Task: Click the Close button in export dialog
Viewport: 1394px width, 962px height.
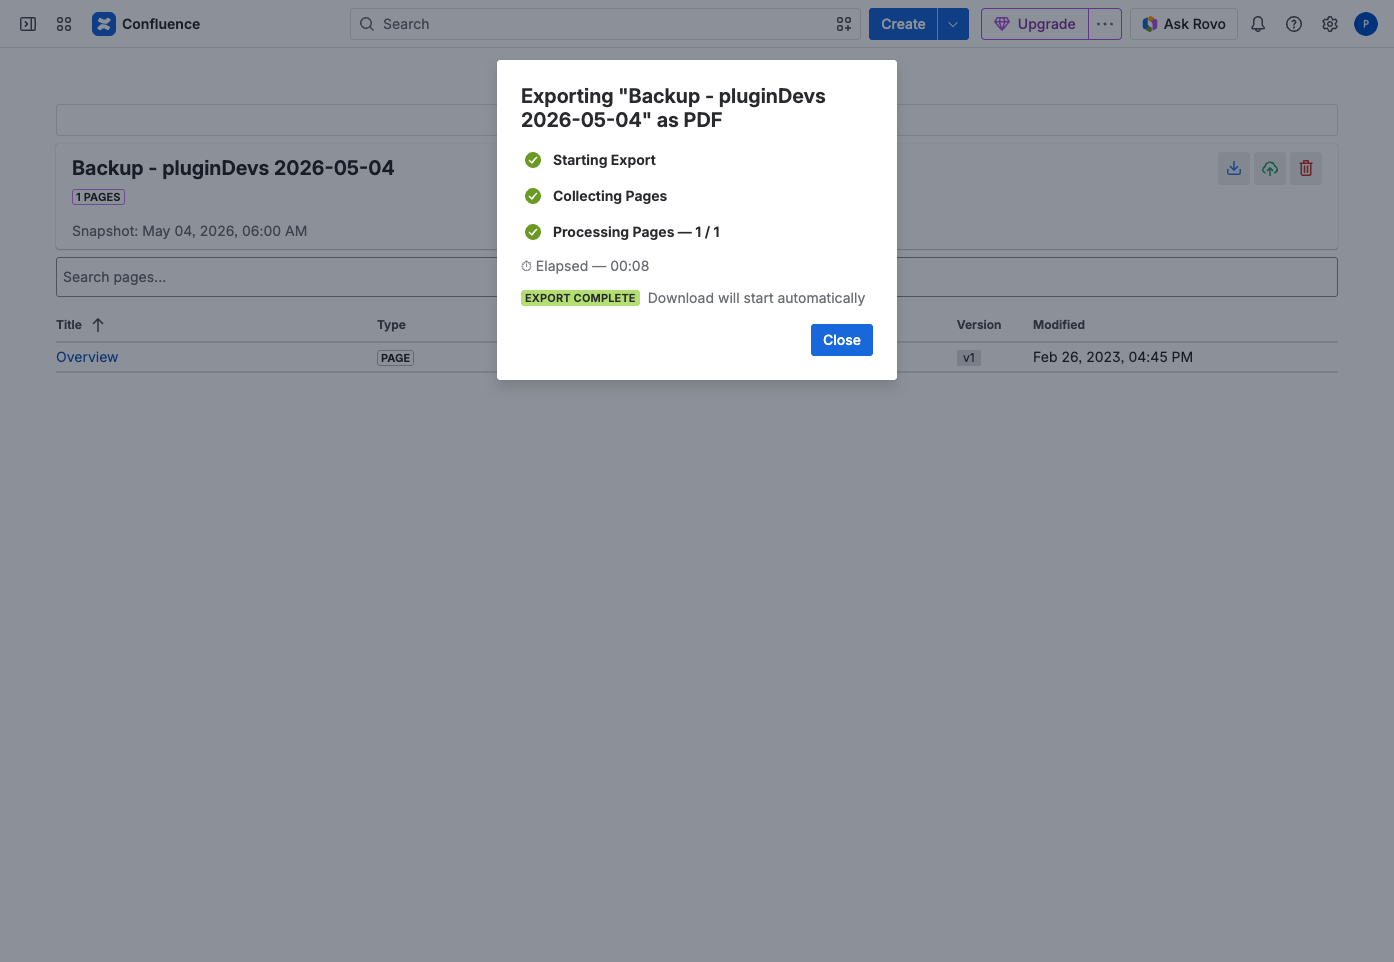Action: point(842,340)
